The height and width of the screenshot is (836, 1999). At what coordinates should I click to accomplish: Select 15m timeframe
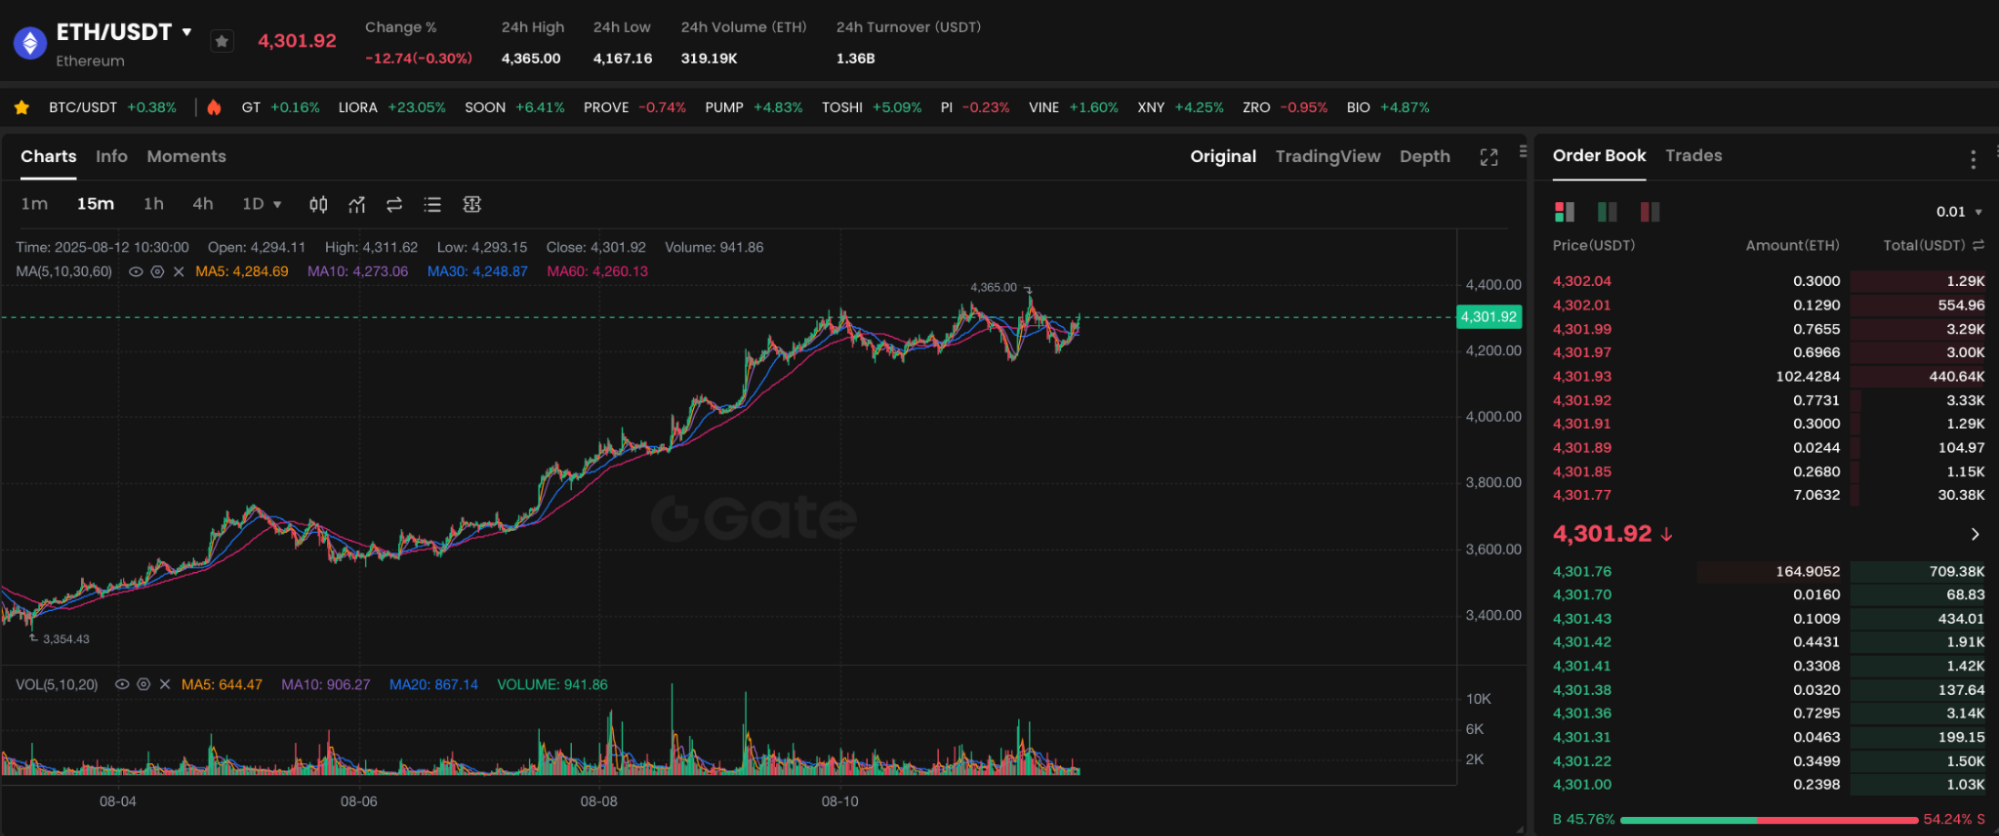(x=95, y=204)
